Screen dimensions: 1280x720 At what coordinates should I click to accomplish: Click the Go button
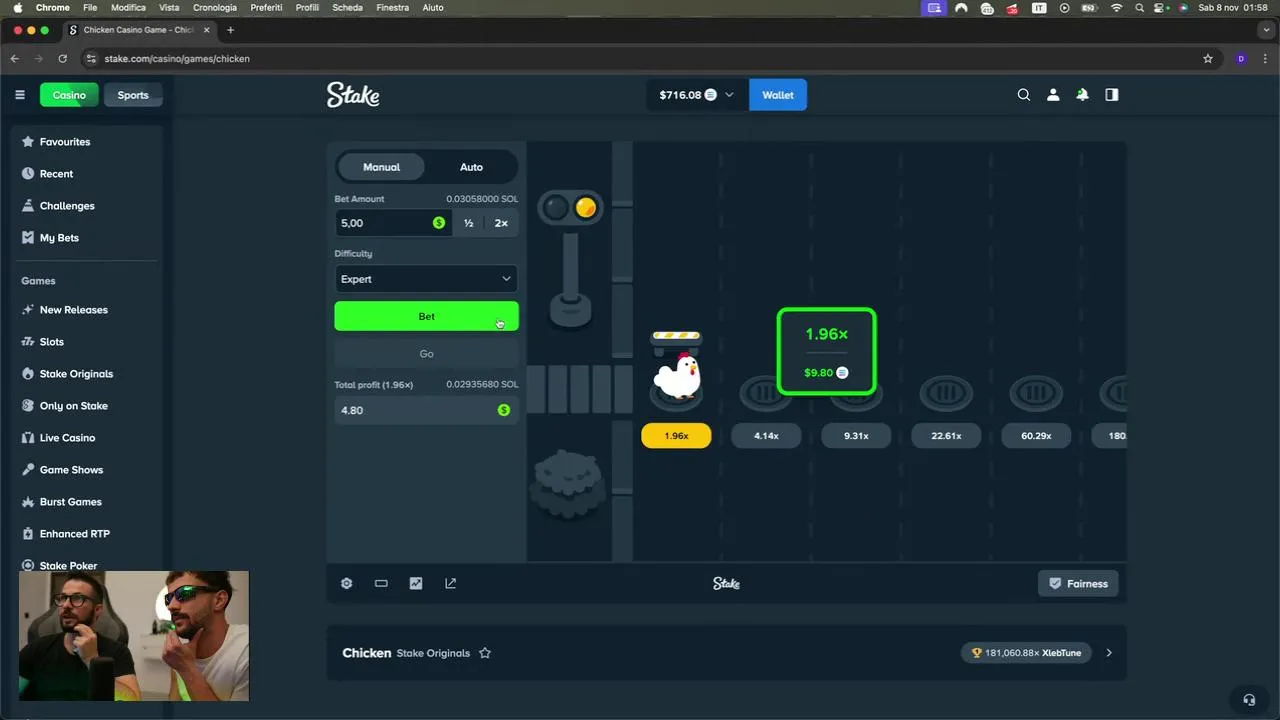click(426, 354)
